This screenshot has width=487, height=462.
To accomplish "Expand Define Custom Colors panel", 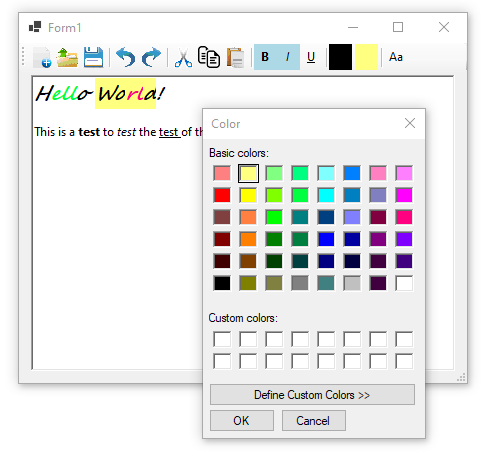I will pos(312,395).
